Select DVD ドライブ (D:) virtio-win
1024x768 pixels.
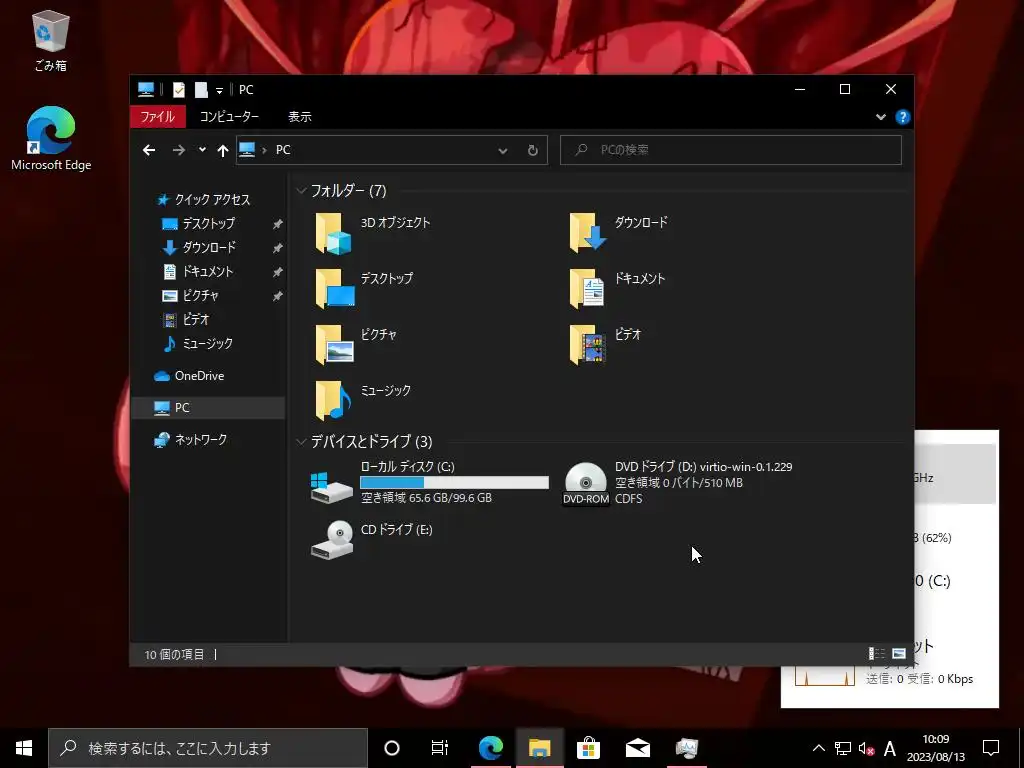[x=678, y=483]
